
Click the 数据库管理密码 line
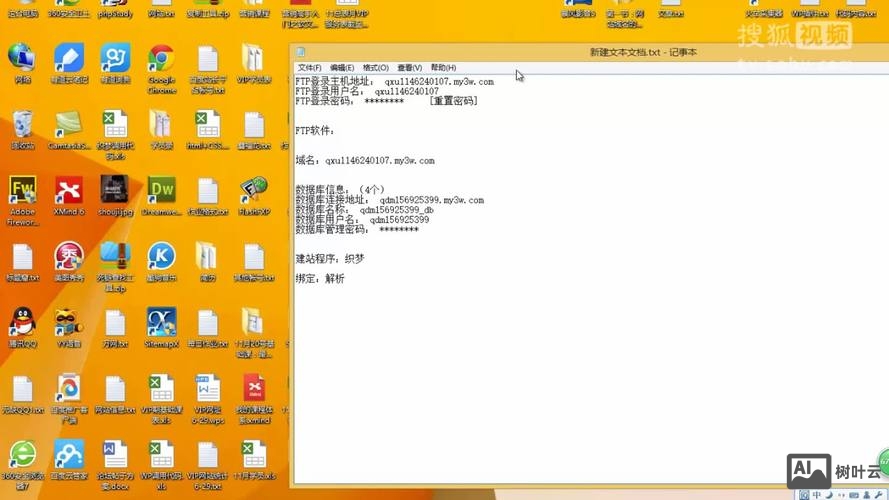(x=357, y=229)
